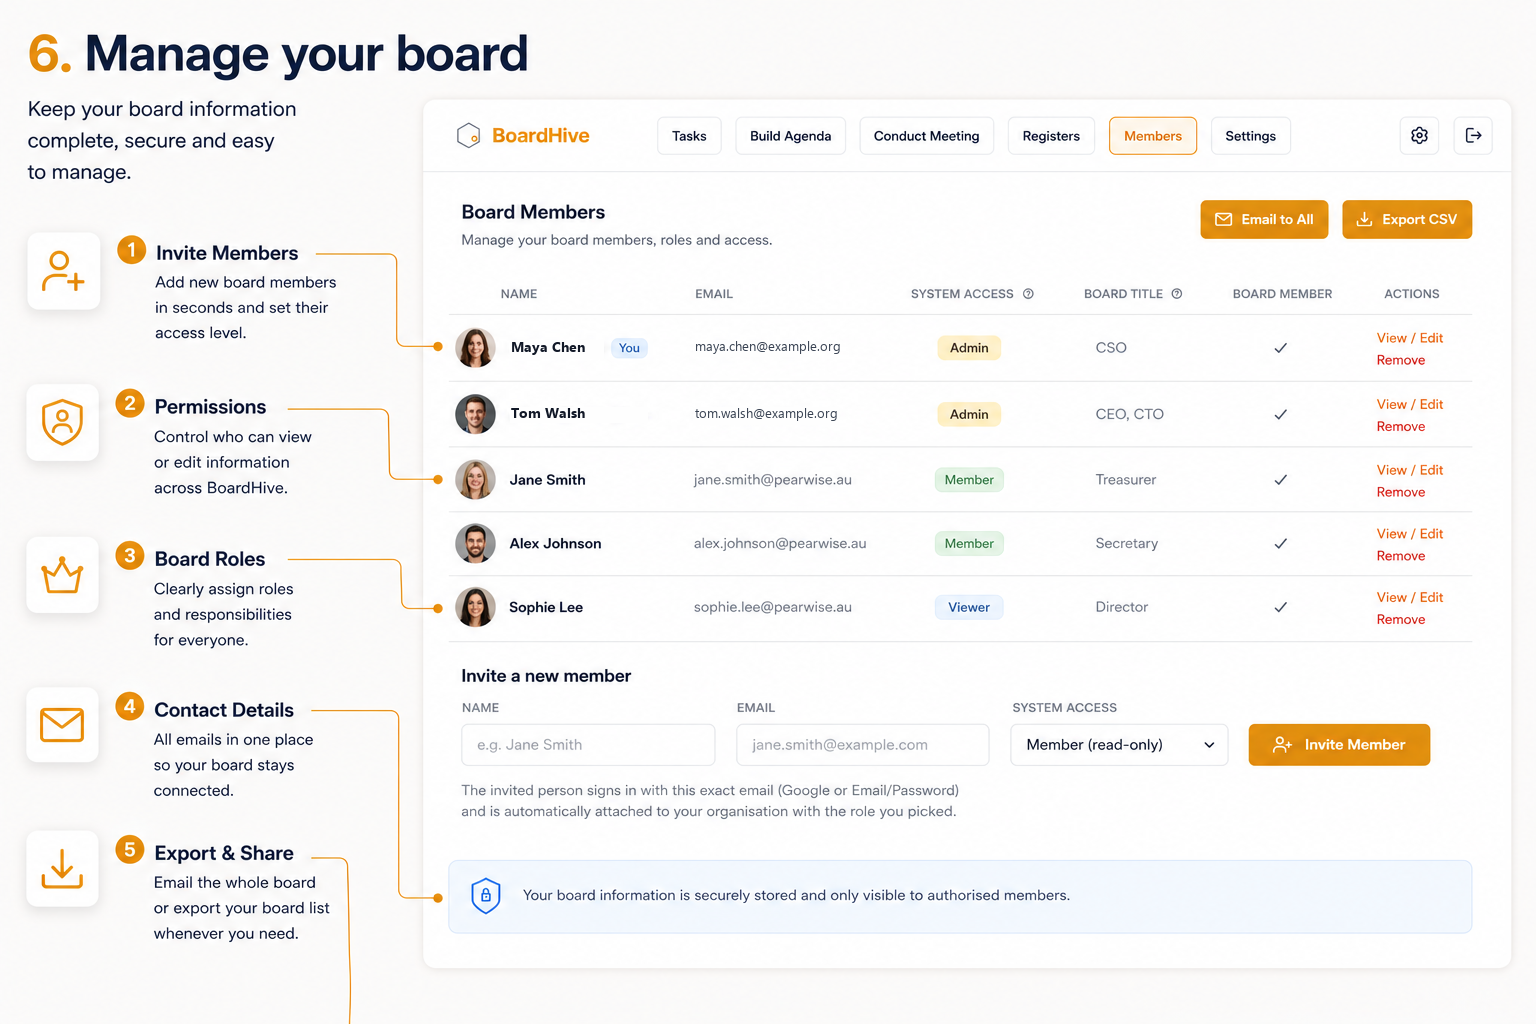The height and width of the screenshot is (1024, 1536).
Task: Remove Sophie Lee from the board
Action: pos(1400,619)
